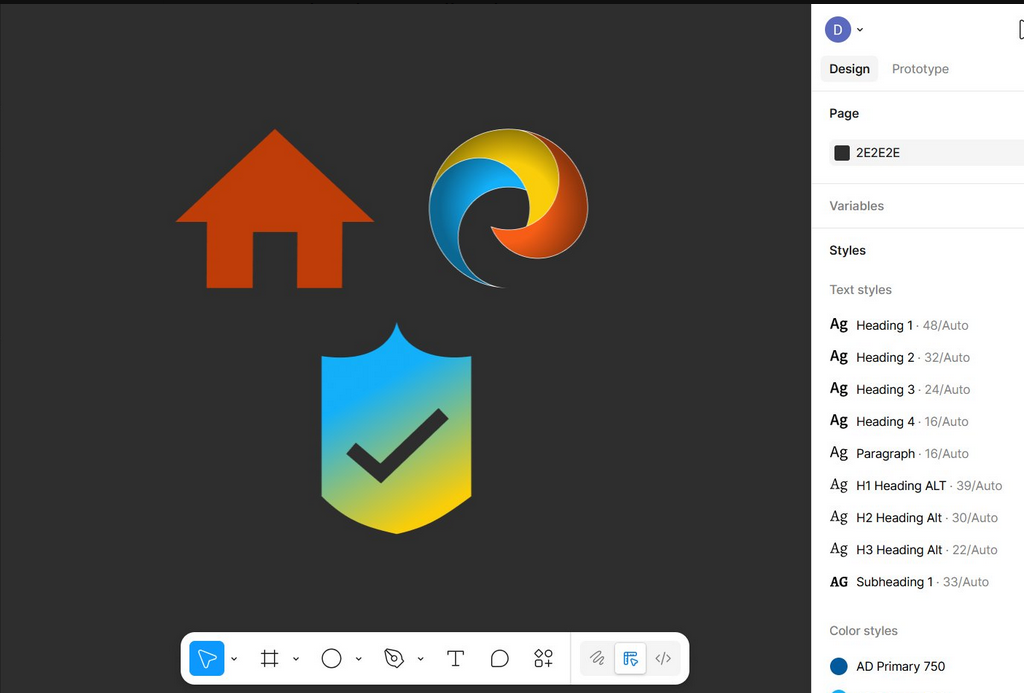This screenshot has height=693, width=1024.
Task: Open the Move tool options dropdown
Action: coord(234,659)
